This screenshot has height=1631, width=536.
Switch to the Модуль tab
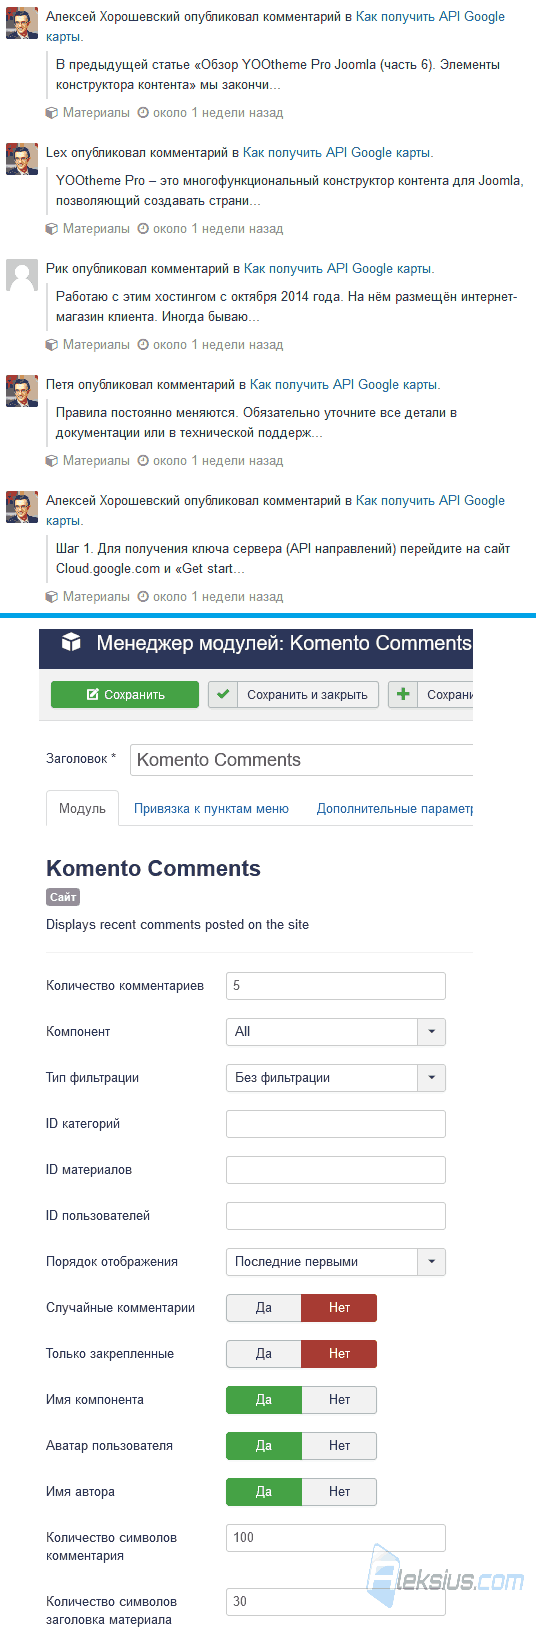82,808
